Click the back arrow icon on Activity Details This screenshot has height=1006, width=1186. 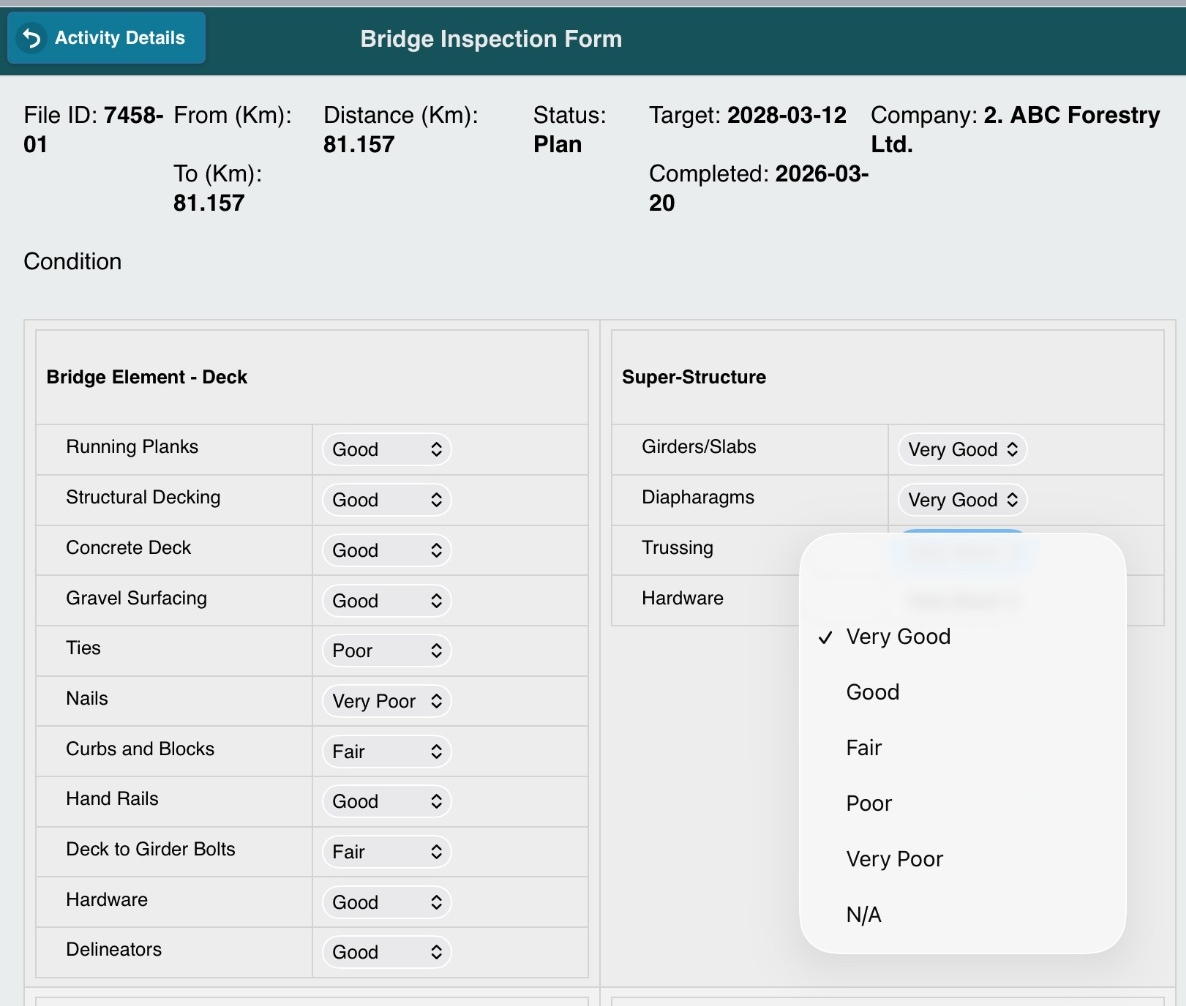coord(32,38)
